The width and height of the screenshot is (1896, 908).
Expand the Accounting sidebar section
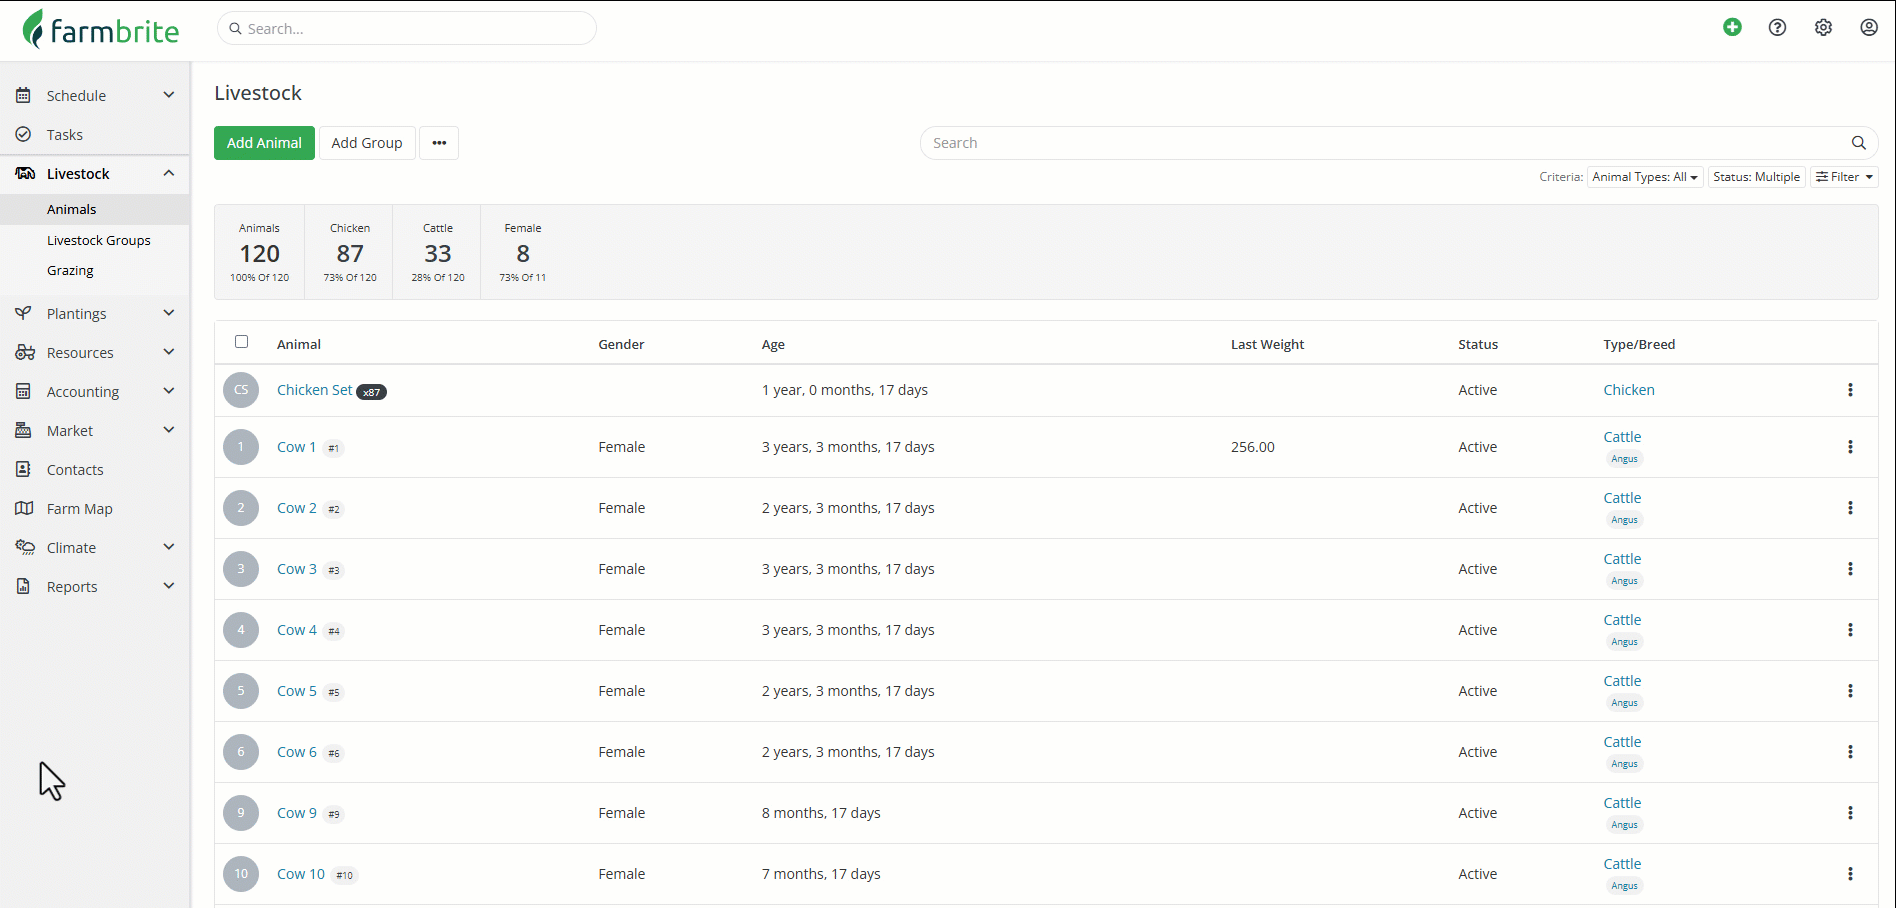pyautogui.click(x=95, y=391)
